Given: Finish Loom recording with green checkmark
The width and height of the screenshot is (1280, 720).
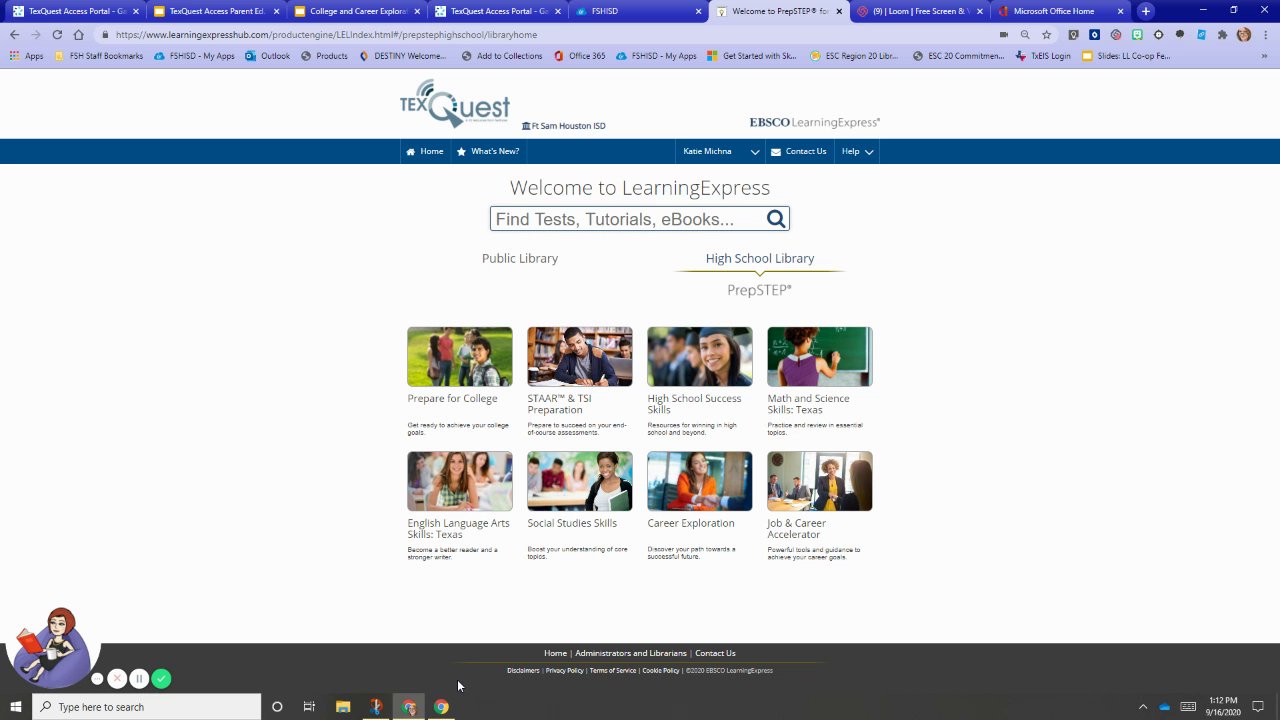Looking at the screenshot, I should (161, 679).
